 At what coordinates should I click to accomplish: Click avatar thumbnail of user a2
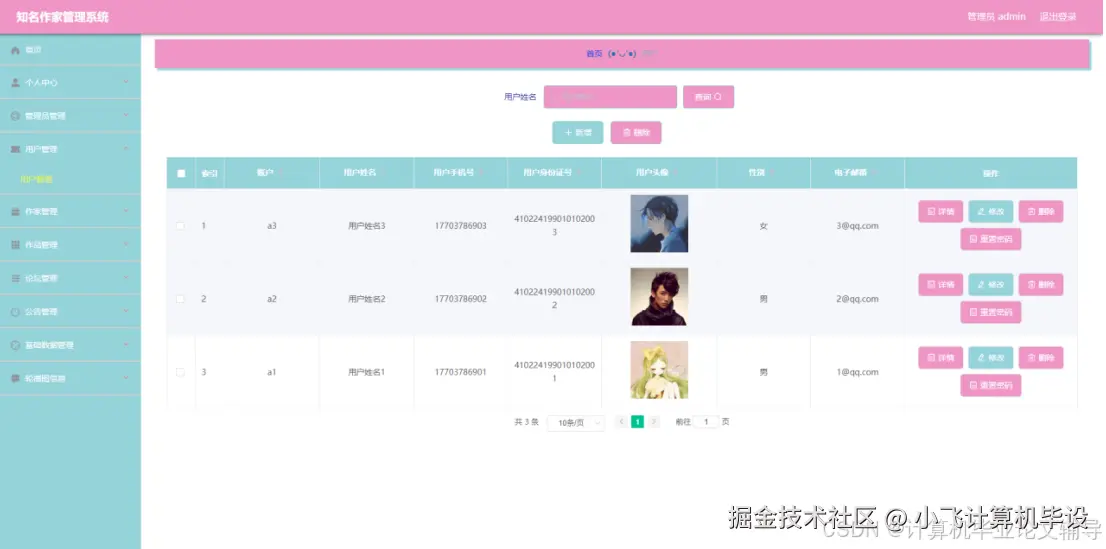[x=659, y=296]
